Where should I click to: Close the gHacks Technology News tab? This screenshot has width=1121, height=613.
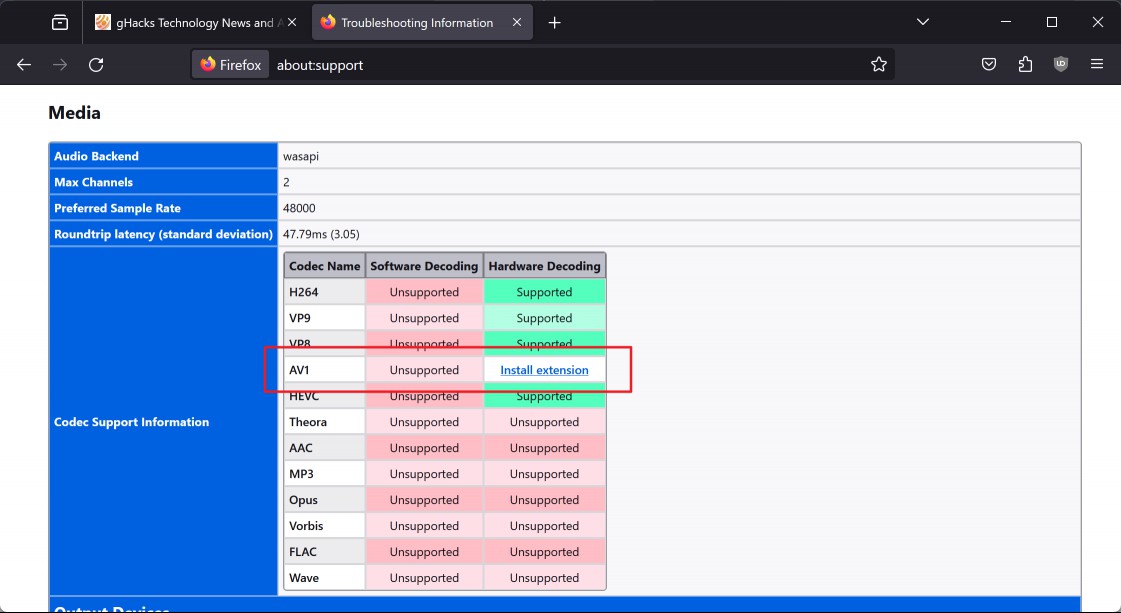point(292,22)
